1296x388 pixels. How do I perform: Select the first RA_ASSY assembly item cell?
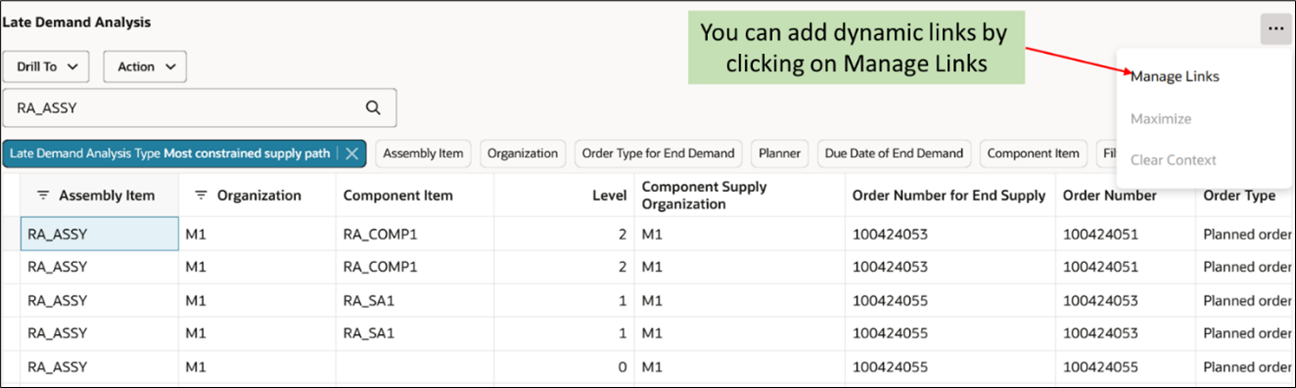[x=100, y=234]
